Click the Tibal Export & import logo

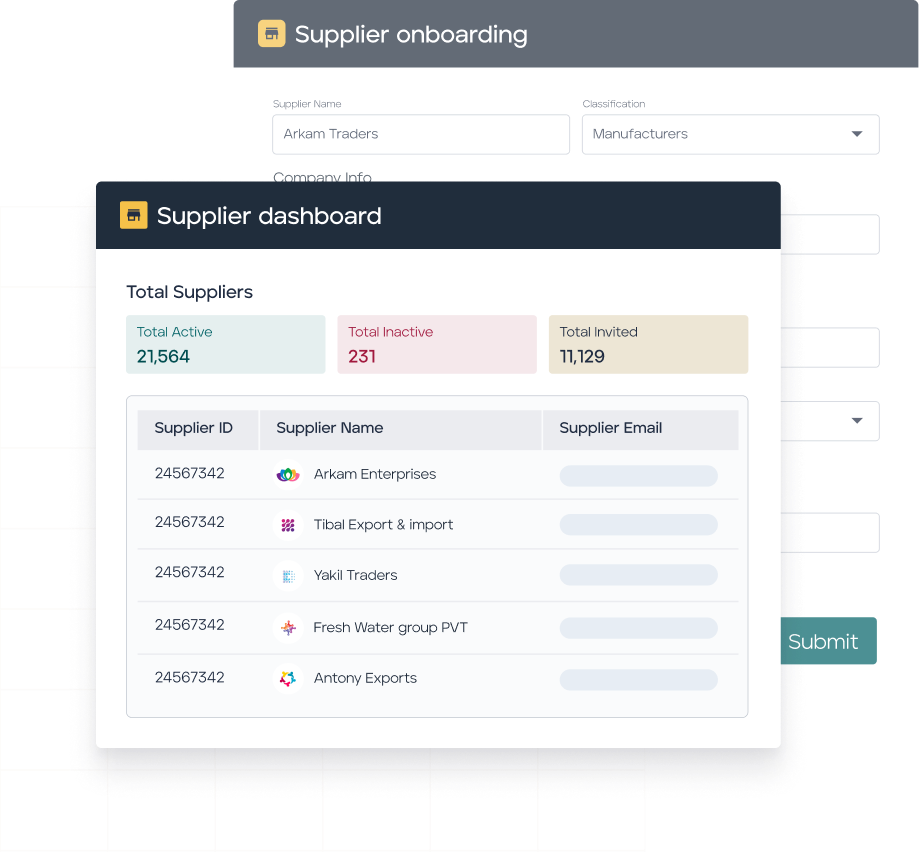click(x=288, y=525)
